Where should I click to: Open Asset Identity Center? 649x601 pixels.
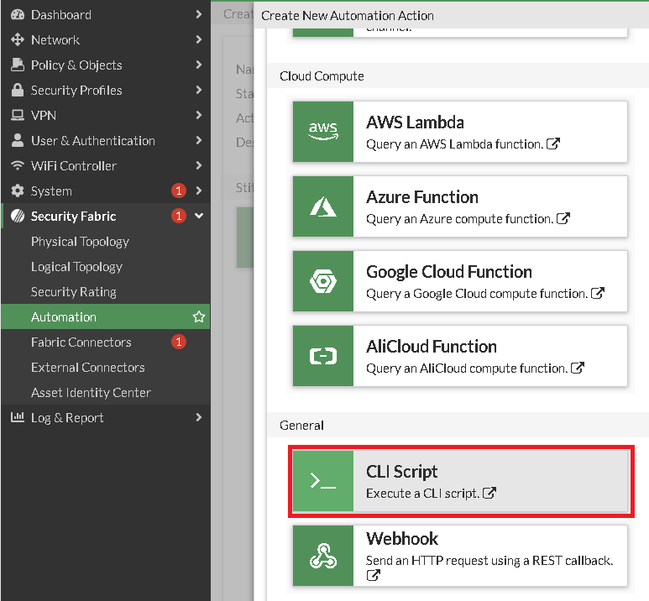tap(91, 393)
